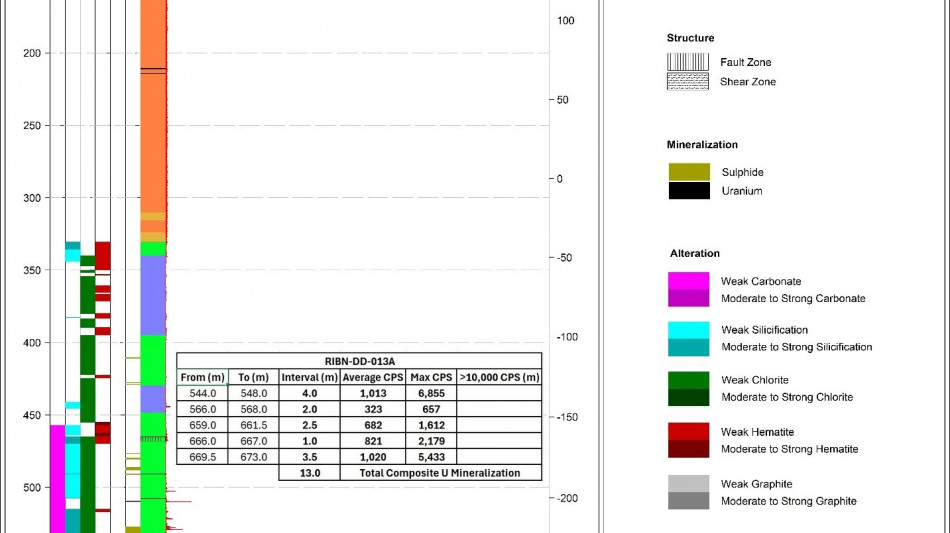Click the purple lithology interval near 350
Image resolution: width=950 pixels, height=533 pixels.
pyautogui.click(x=153, y=295)
